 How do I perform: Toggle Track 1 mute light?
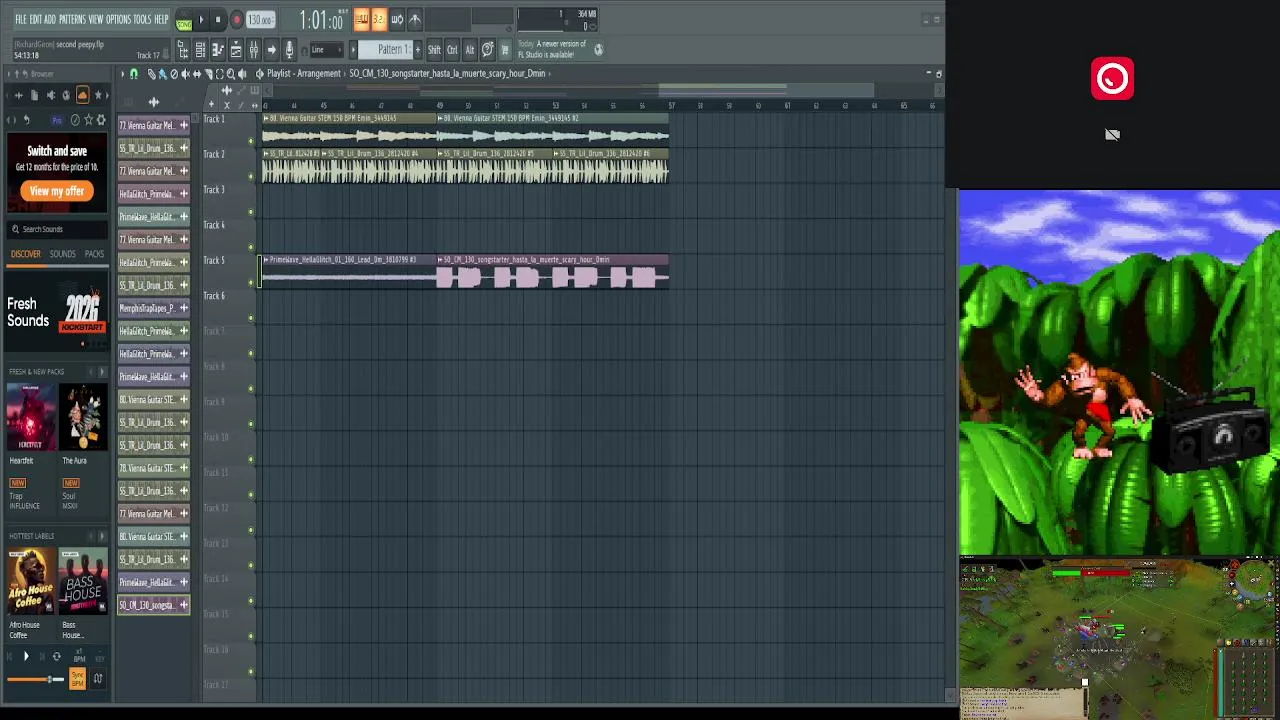(251, 141)
